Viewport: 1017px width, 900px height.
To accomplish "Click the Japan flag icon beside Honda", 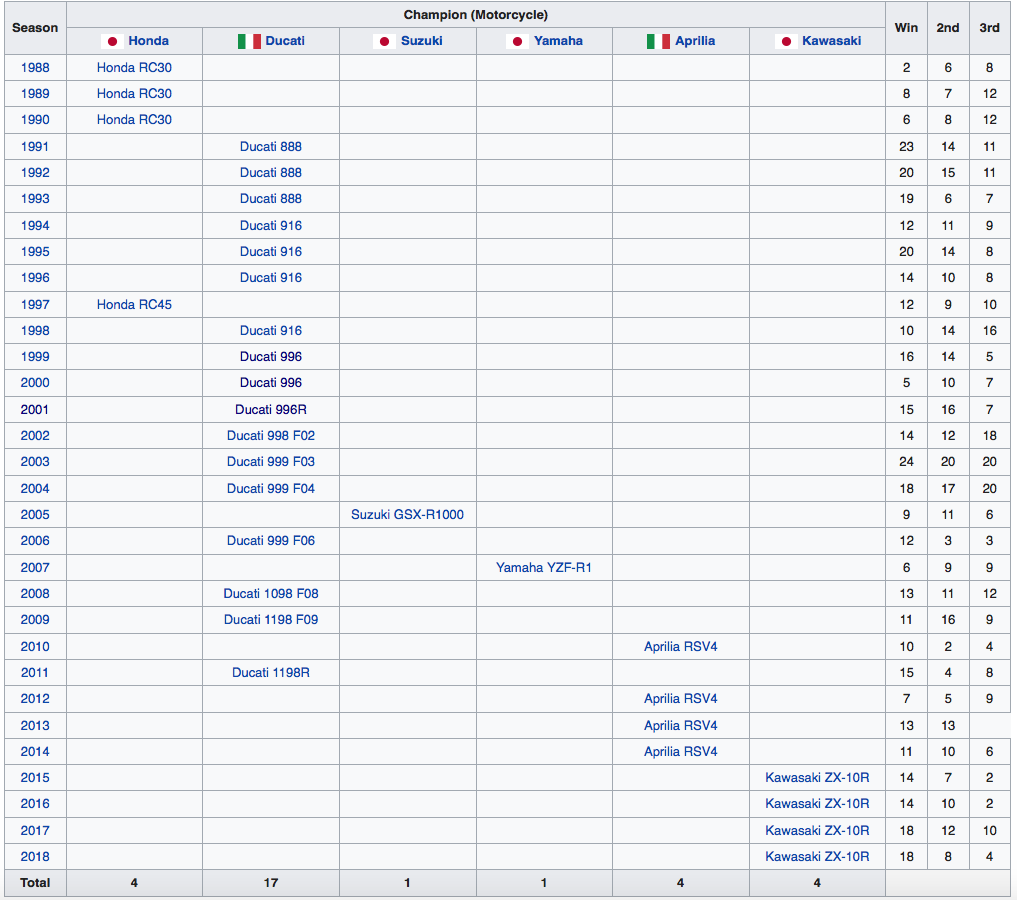I will pyautogui.click(x=112, y=41).
